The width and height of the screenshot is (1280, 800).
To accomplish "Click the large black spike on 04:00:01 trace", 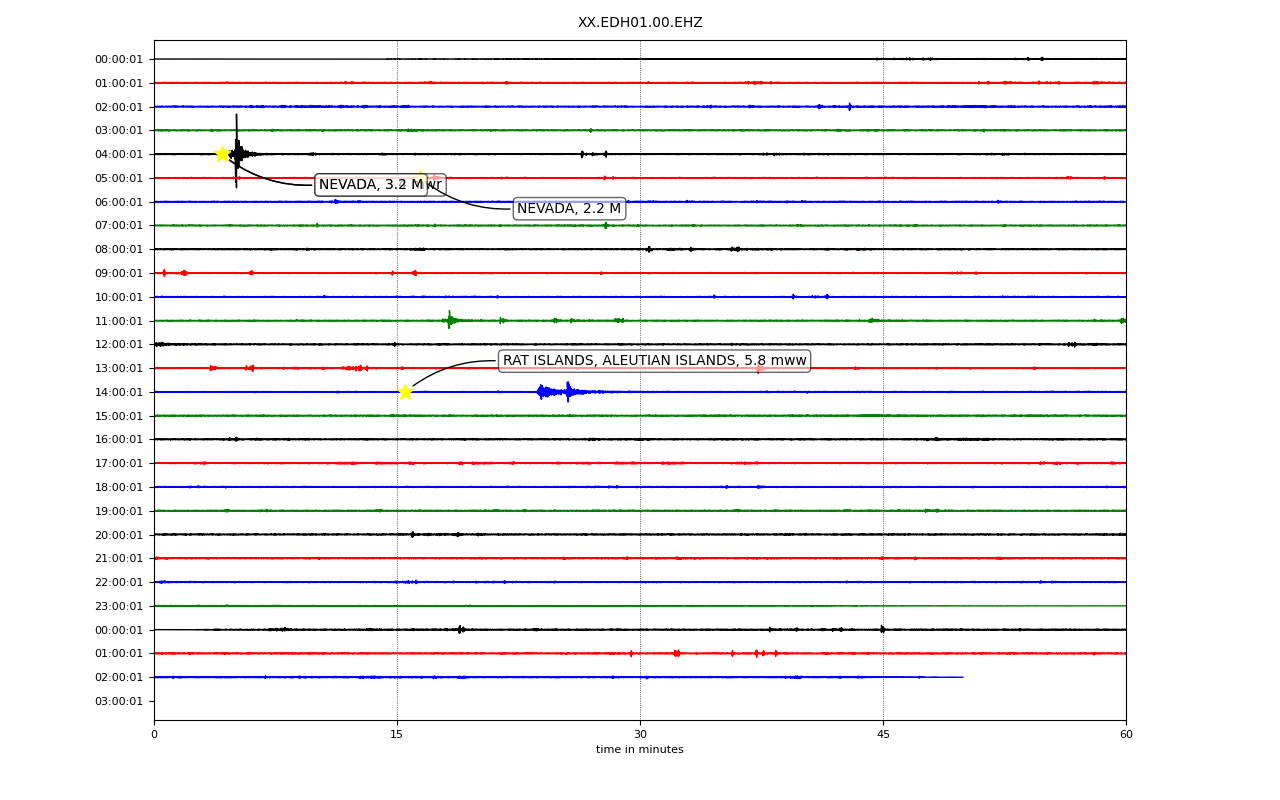I will 237,151.
